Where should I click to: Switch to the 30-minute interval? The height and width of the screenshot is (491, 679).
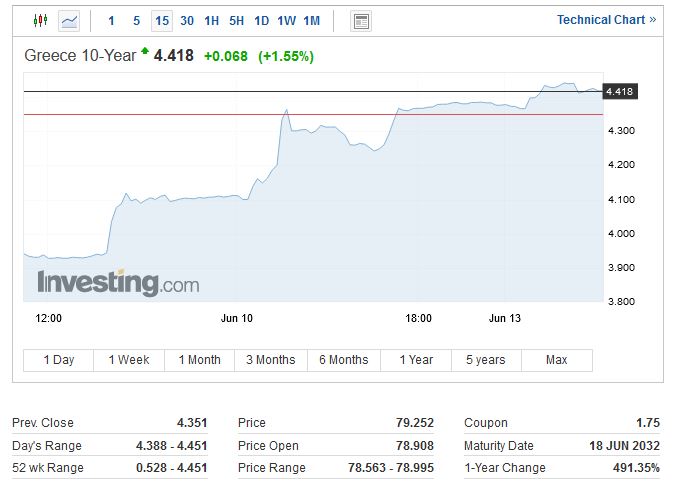point(187,20)
